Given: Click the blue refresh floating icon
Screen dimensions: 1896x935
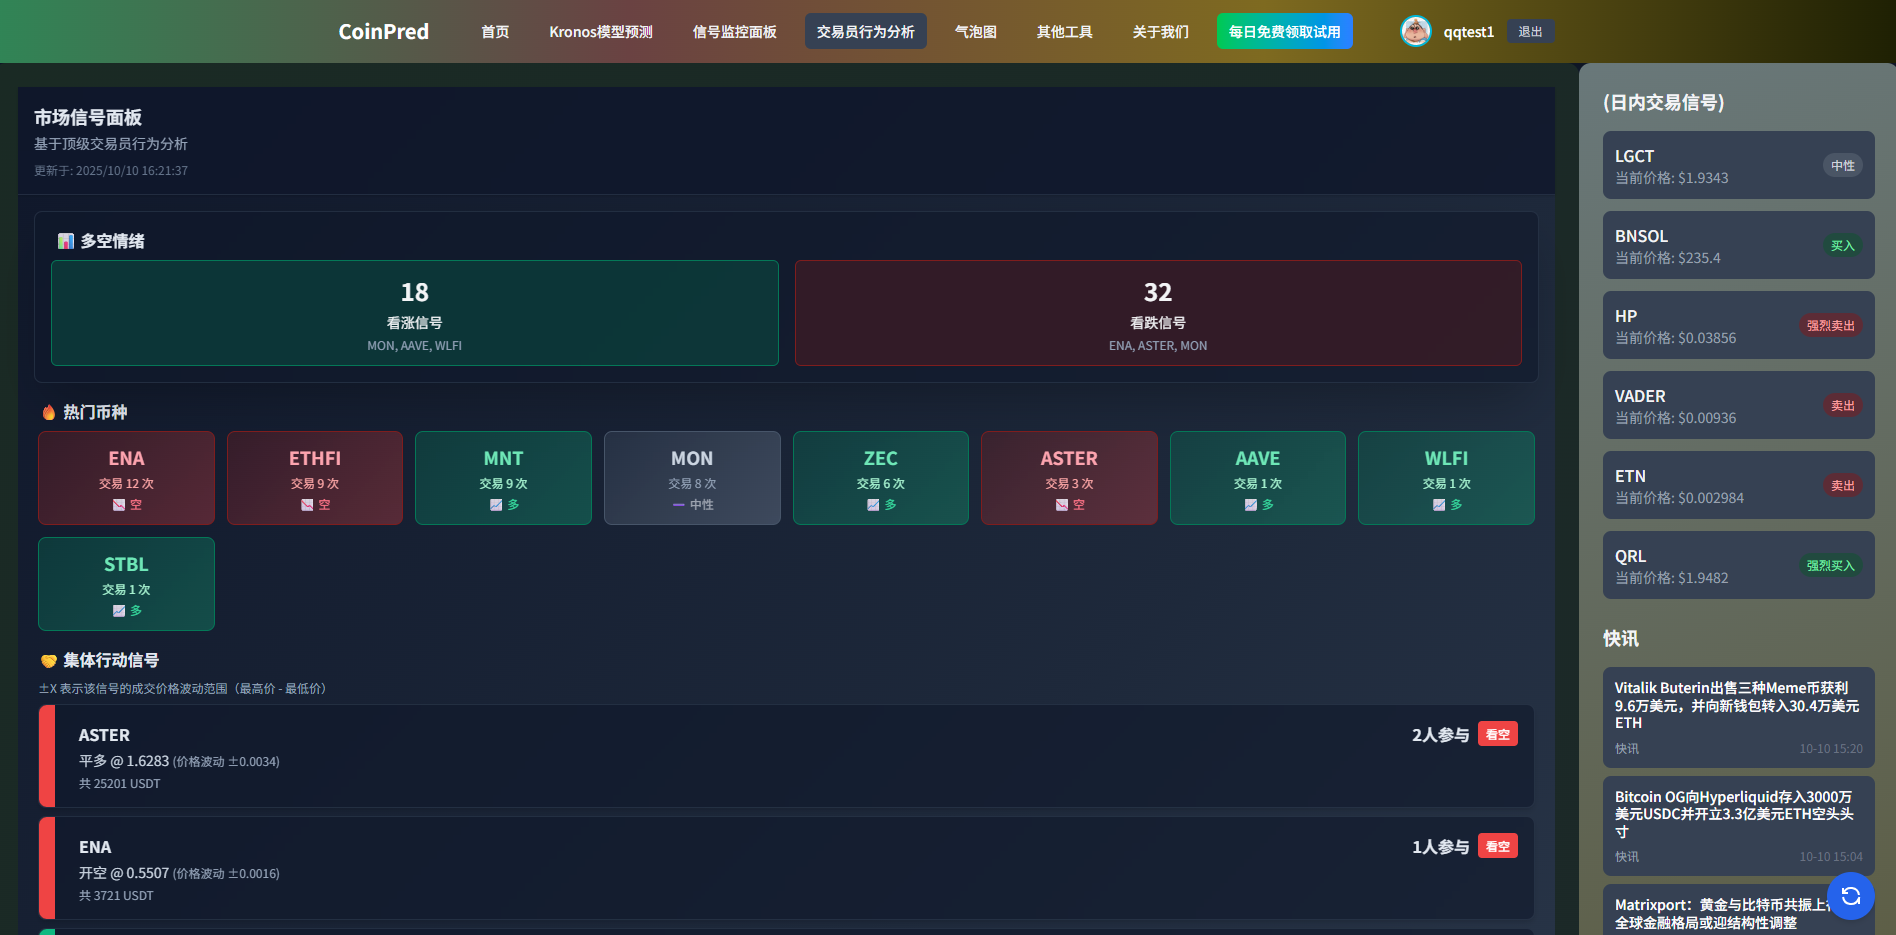Looking at the screenshot, I should pyautogui.click(x=1850, y=895).
